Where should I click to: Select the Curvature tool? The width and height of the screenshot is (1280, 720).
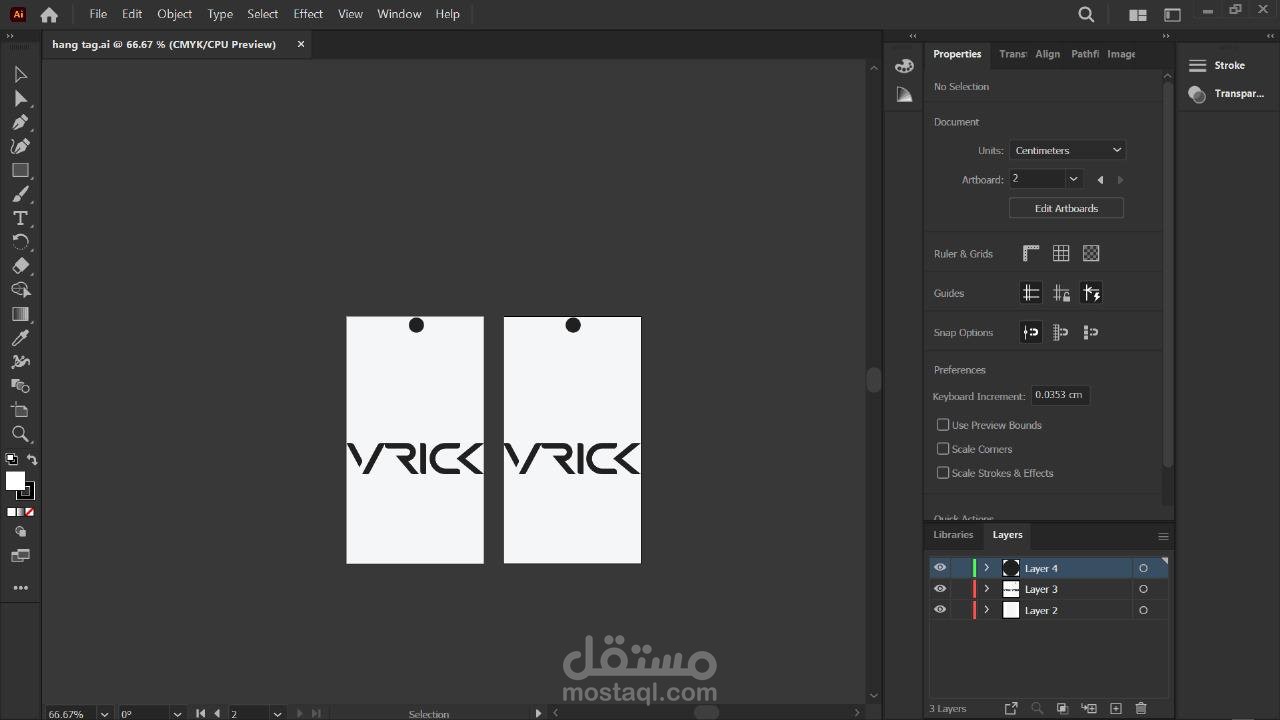coord(20,146)
